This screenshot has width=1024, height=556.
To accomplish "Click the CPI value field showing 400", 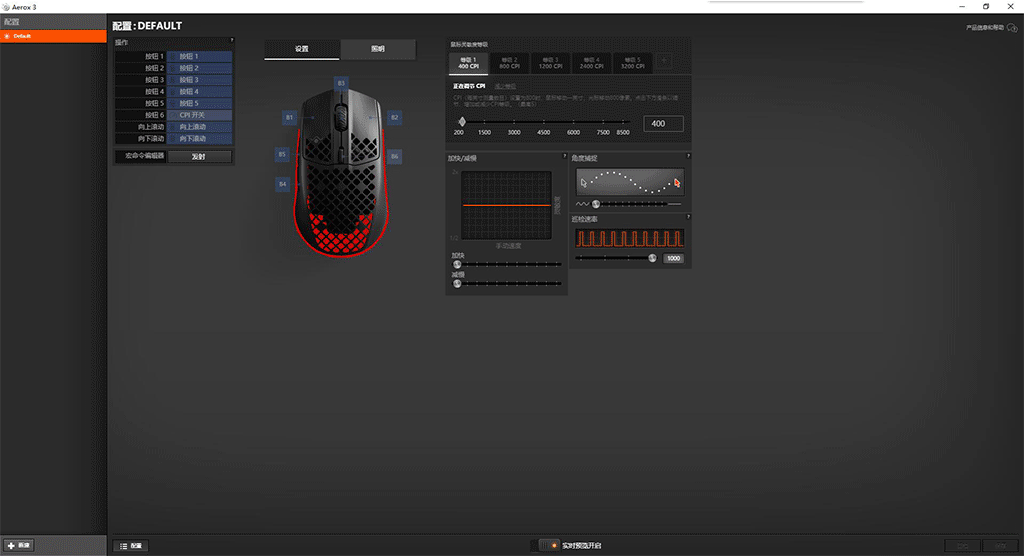I will coord(664,123).
